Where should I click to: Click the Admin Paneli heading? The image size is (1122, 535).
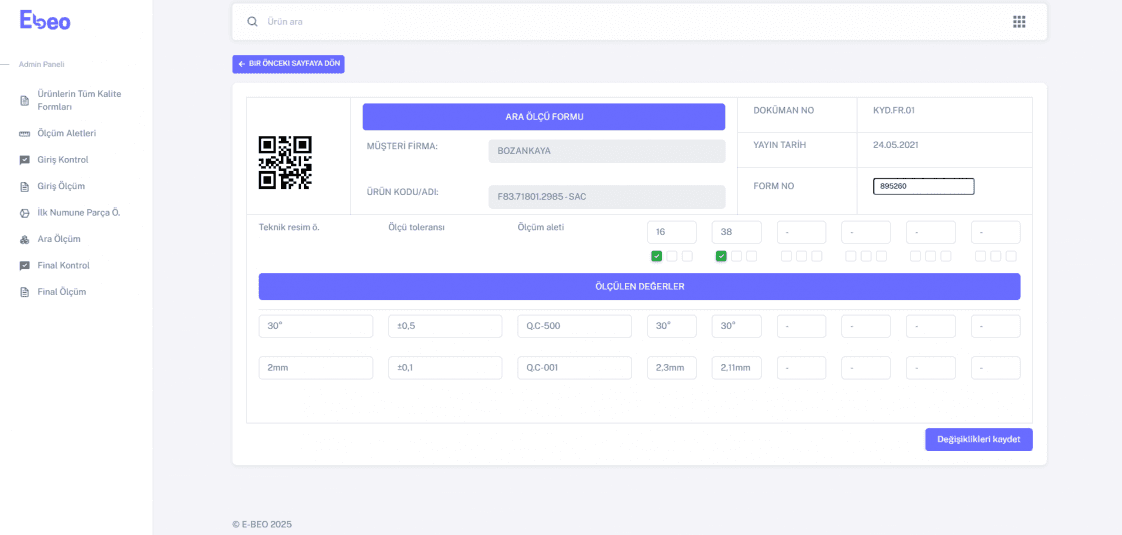tap(42, 64)
